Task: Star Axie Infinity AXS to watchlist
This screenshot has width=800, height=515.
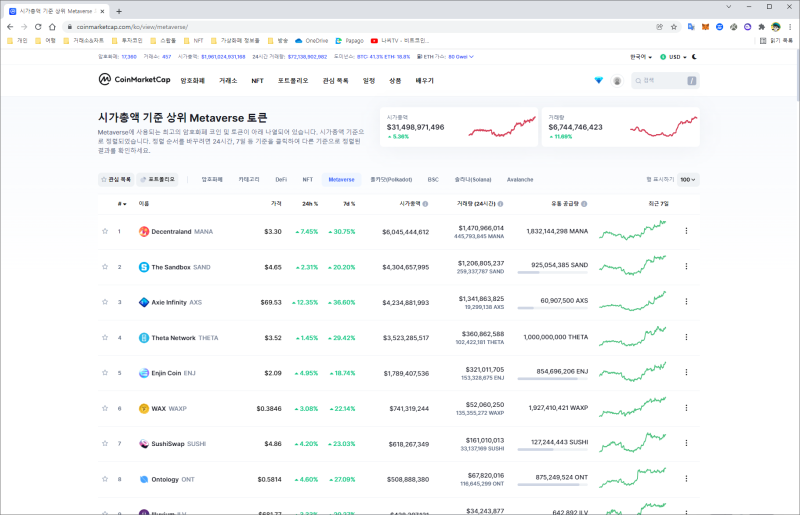Action: click(105, 302)
